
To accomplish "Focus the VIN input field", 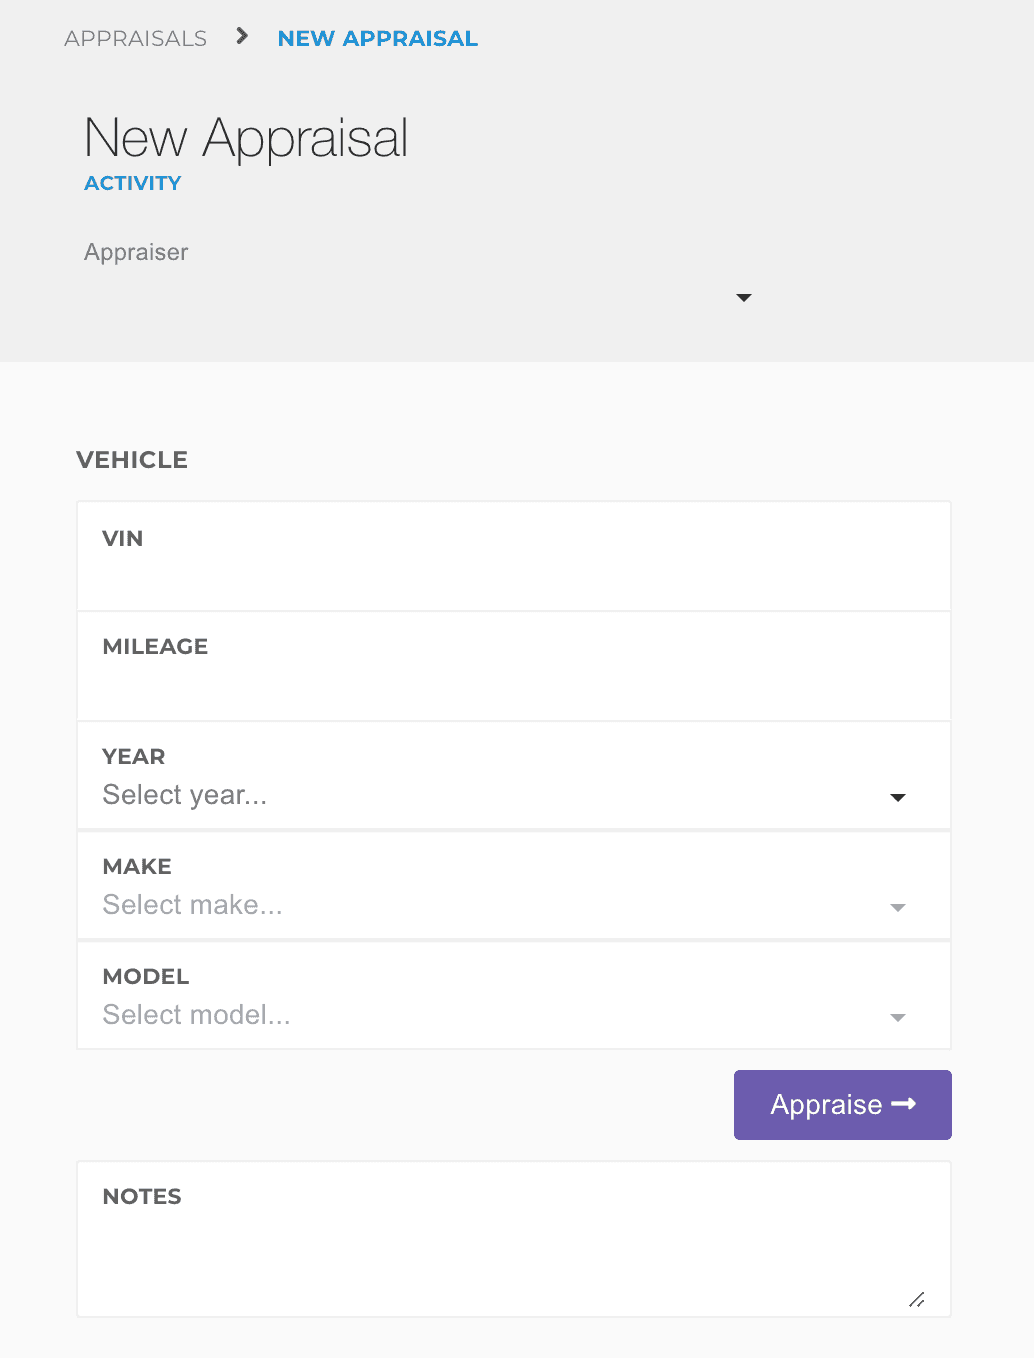I will [x=513, y=577].
